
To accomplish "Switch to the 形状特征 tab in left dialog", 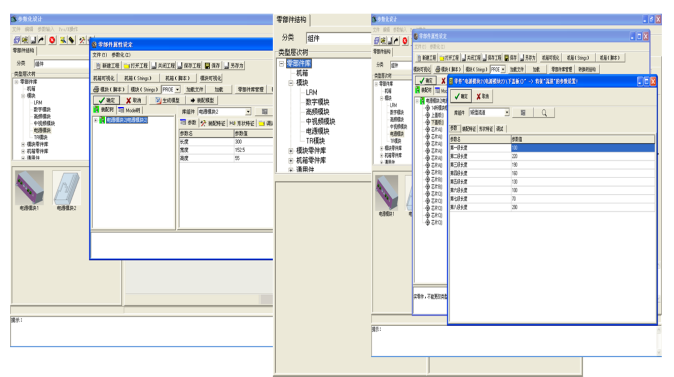I will click(242, 123).
